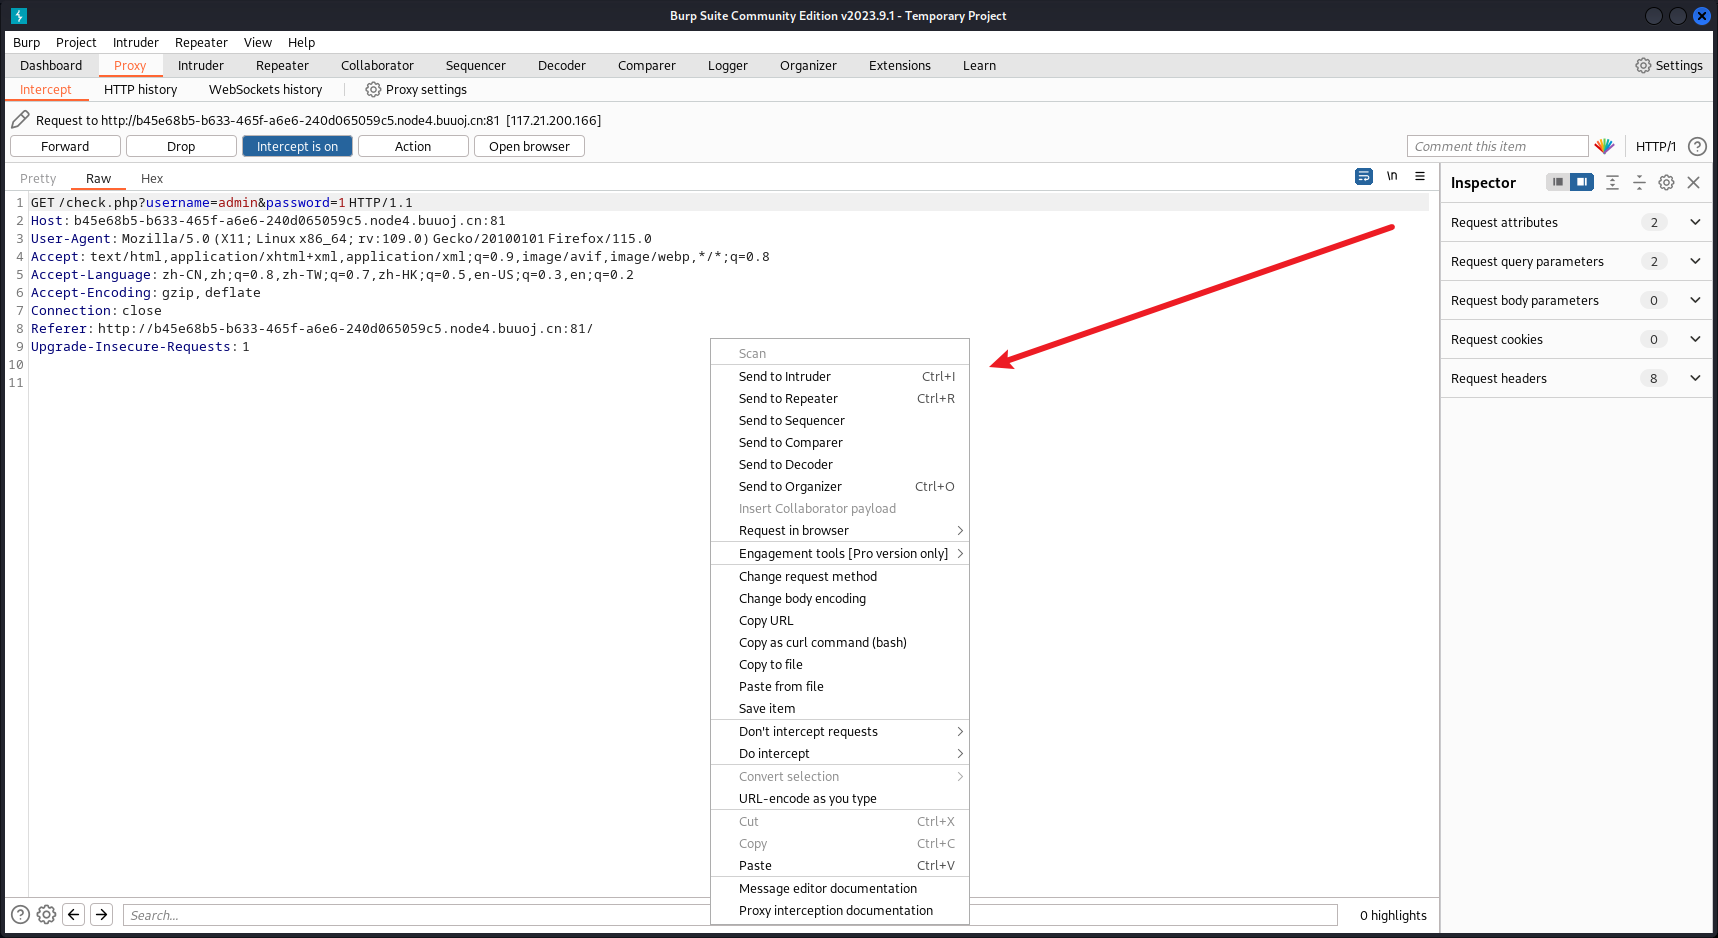This screenshot has height=938, width=1718.
Task: Open the Repeater main tab
Action: pos(282,65)
